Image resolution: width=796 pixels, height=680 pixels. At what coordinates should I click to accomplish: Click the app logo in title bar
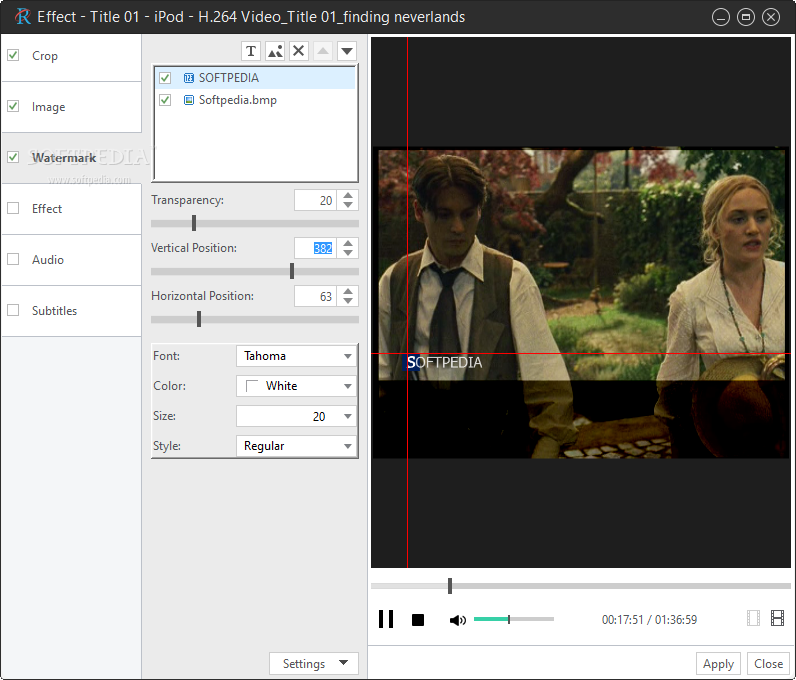click(22, 17)
